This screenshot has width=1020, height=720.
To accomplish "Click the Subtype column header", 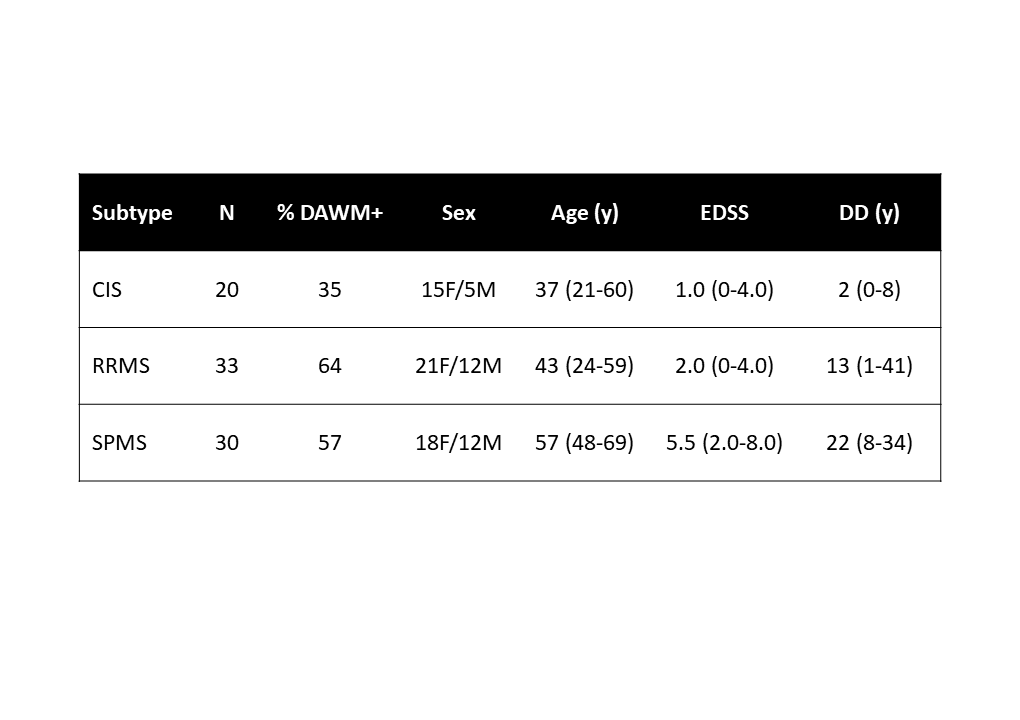I will (x=132, y=213).
